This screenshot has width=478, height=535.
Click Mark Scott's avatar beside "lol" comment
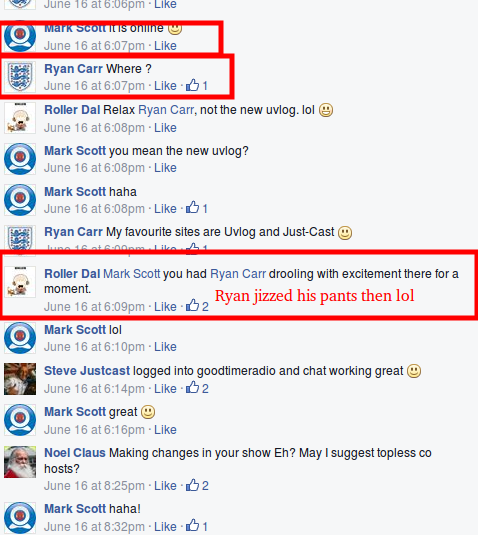20,338
